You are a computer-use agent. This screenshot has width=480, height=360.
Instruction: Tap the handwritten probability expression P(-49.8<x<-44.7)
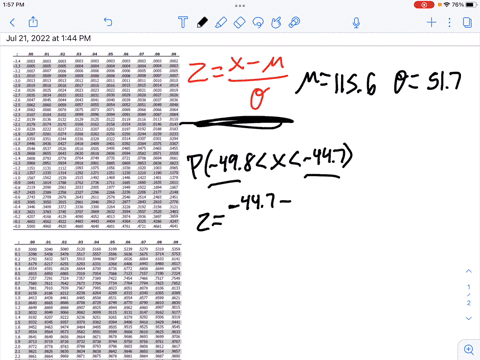270,162
